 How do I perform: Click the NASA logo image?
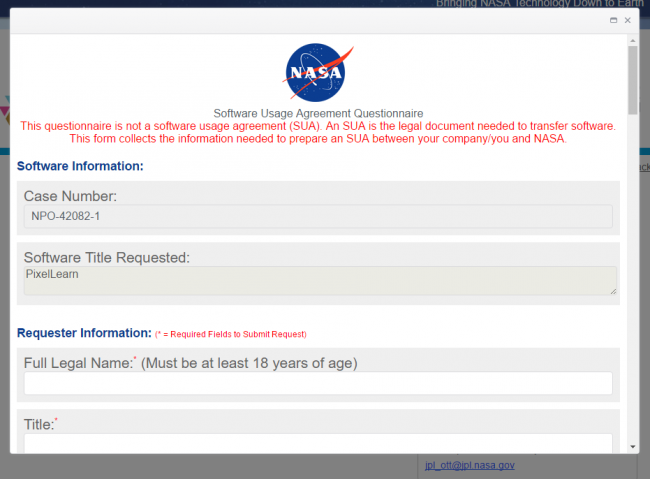[x=318, y=72]
